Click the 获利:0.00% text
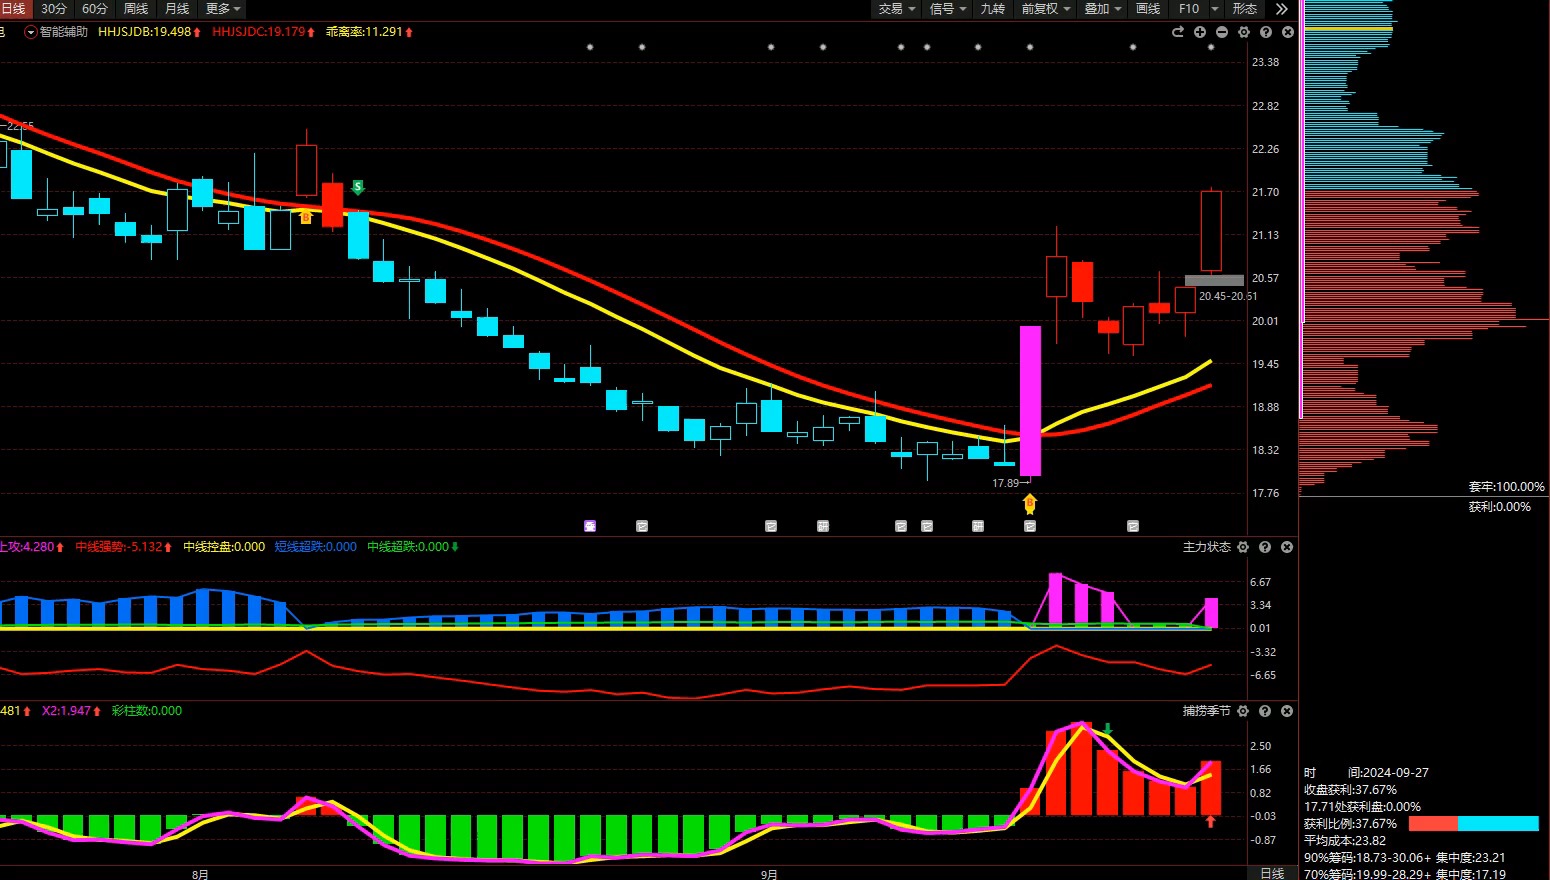Screen dimensions: 1550x880 1500,507
